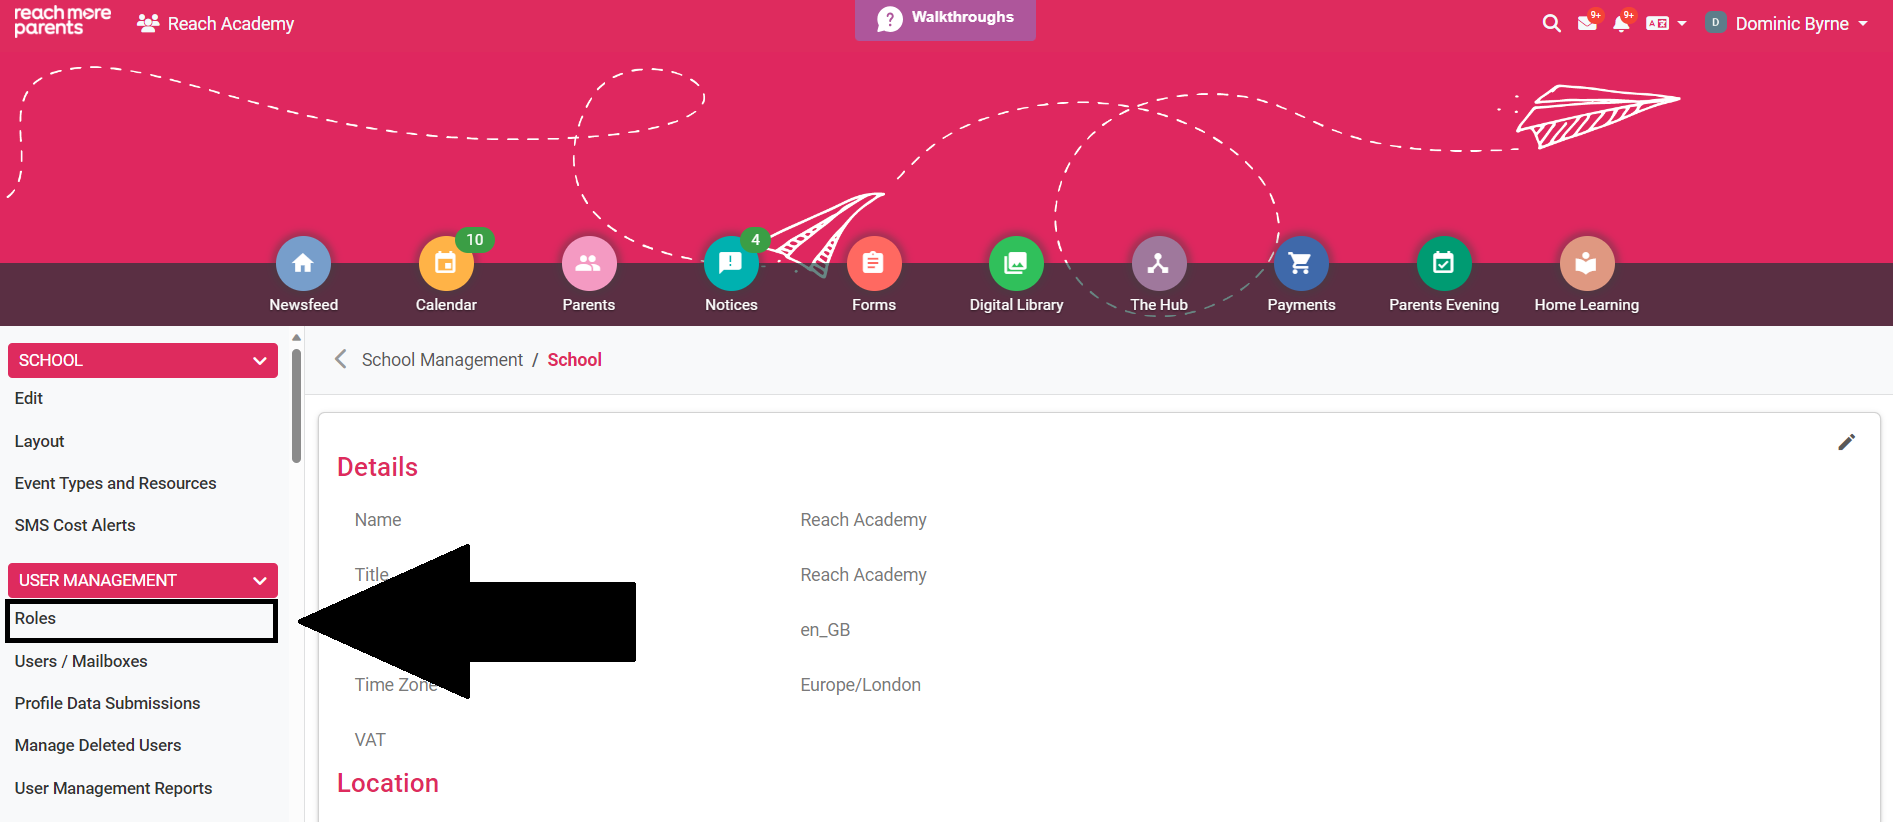Click the search magnifier icon

1552,23
